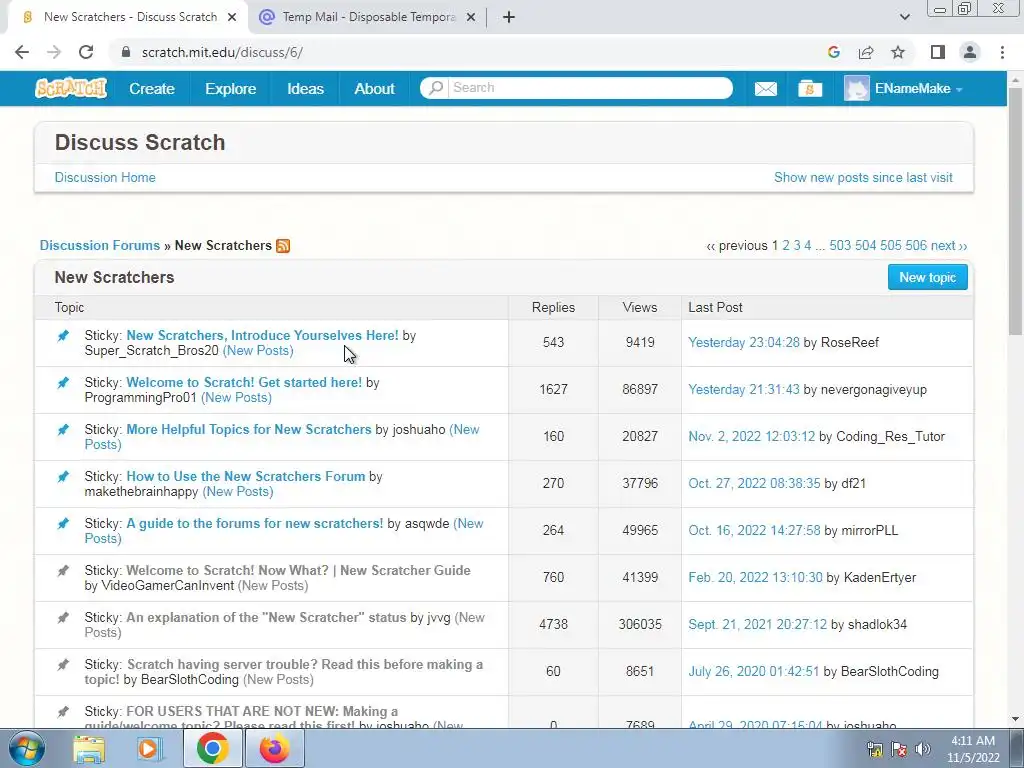Image resolution: width=1024 pixels, height=768 pixels.
Task: Open Chrome three-dot menu
Action: click(1002, 52)
